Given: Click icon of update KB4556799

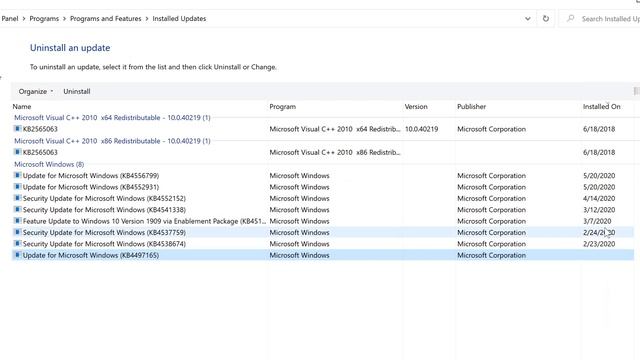Looking at the screenshot, I should click(x=17, y=175).
